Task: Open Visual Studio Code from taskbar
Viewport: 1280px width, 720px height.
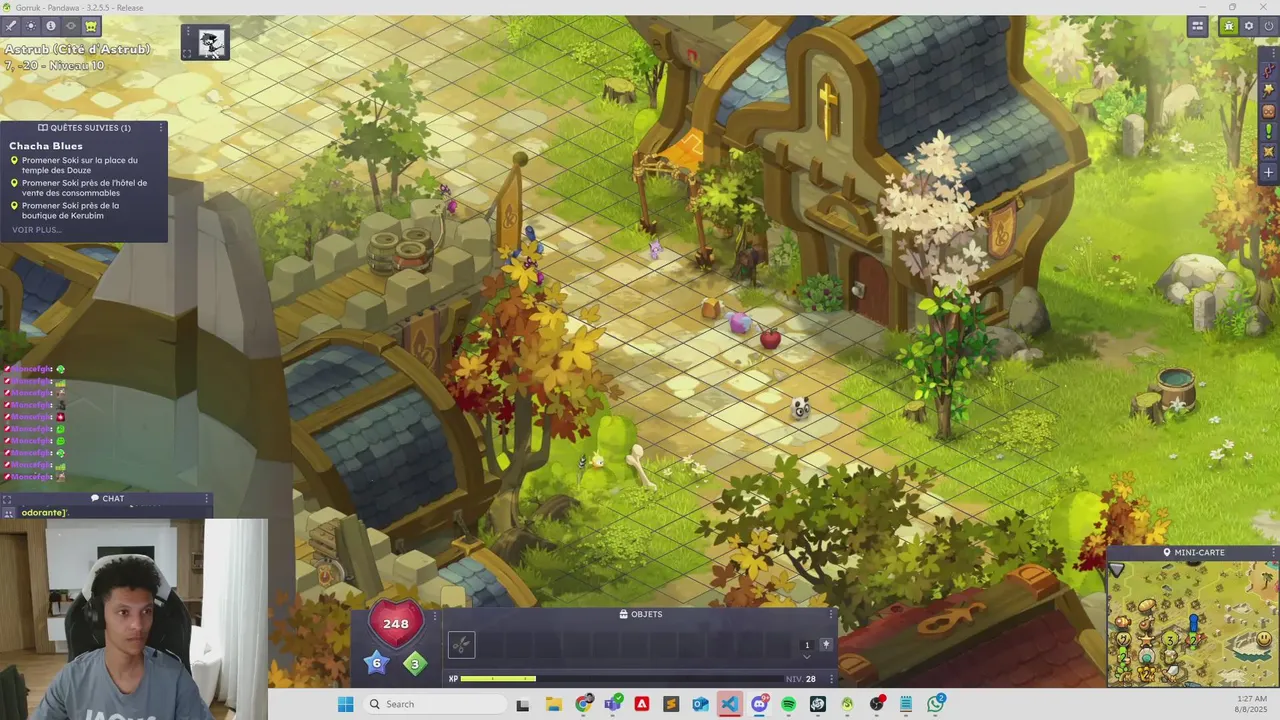Action: click(x=730, y=704)
